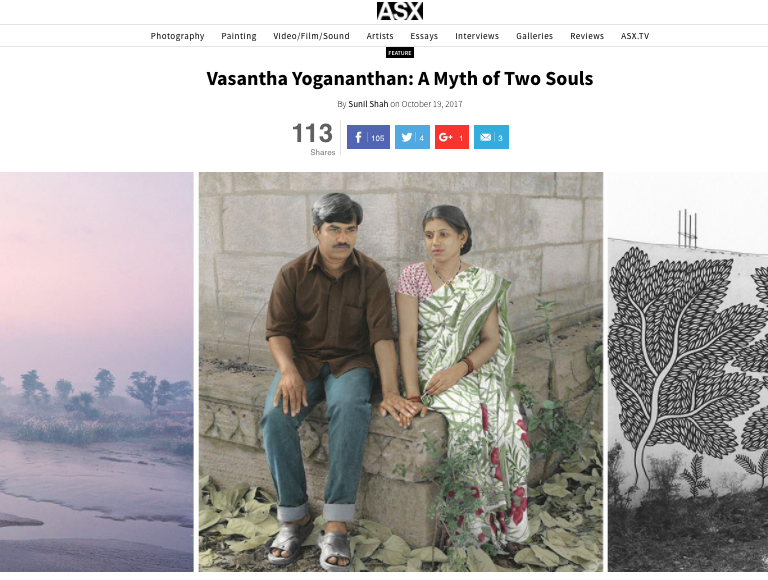The height and width of the screenshot is (580, 768).
Task: Click the article title heading
Action: (x=400, y=78)
